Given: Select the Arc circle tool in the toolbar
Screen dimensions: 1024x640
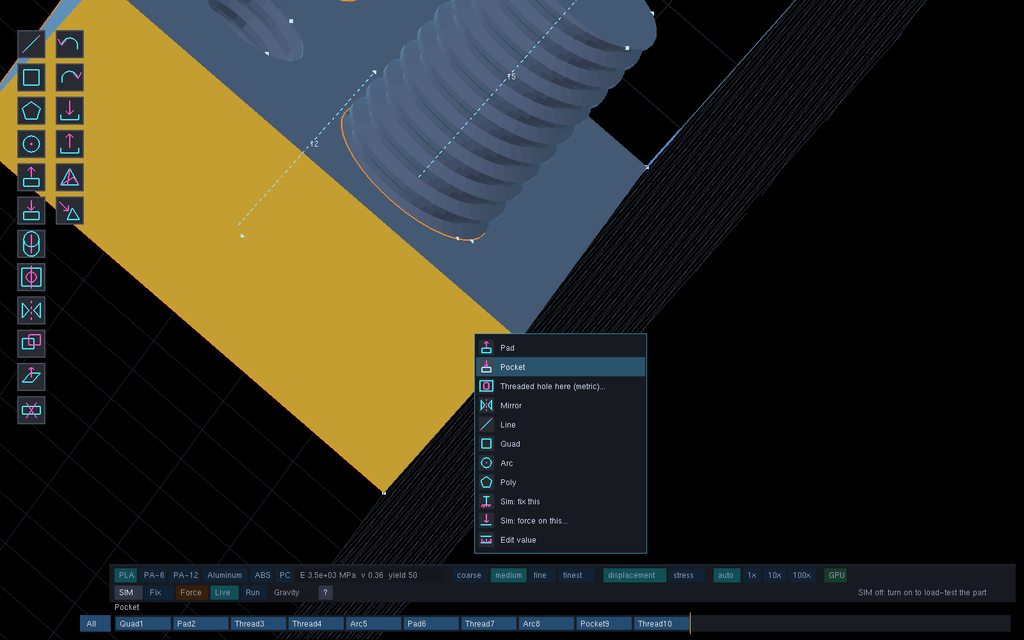Looking at the screenshot, I should coord(31,144).
